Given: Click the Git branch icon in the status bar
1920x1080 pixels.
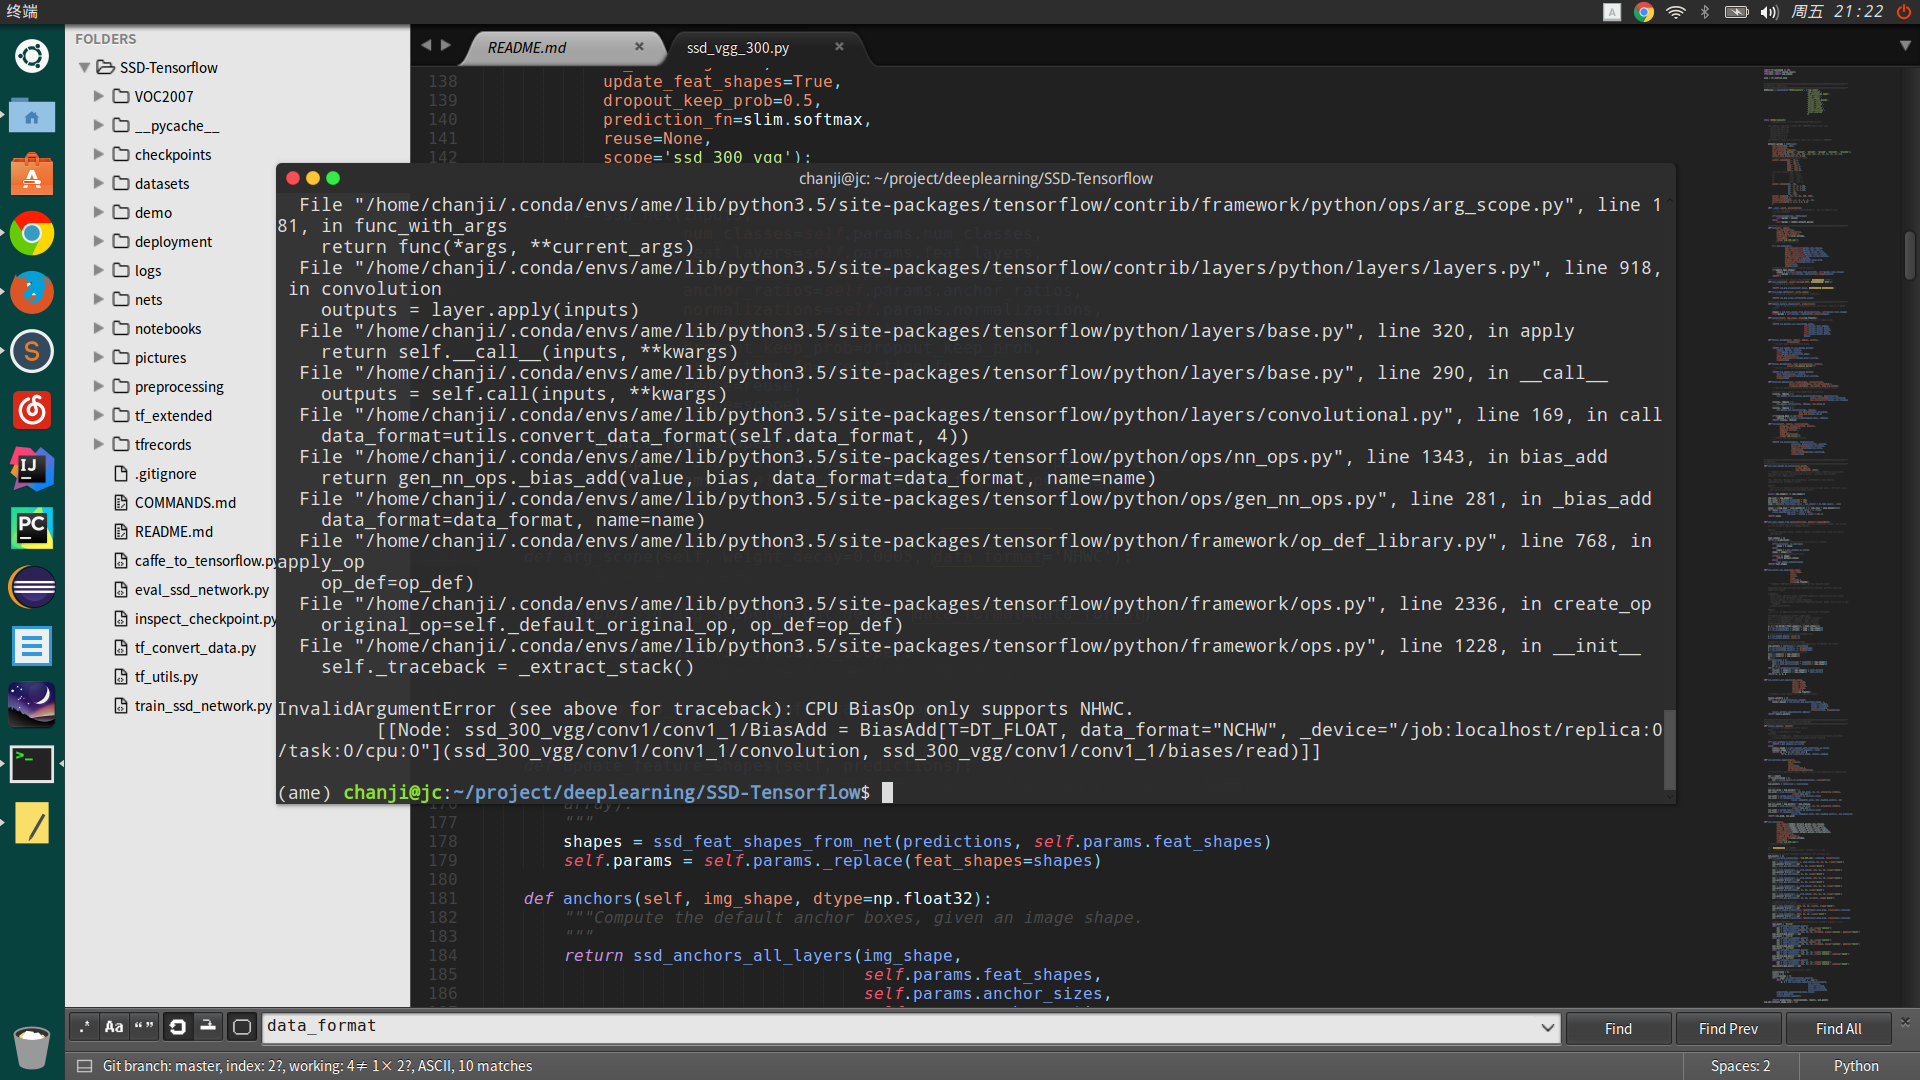Looking at the screenshot, I should click(x=85, y=1066).
